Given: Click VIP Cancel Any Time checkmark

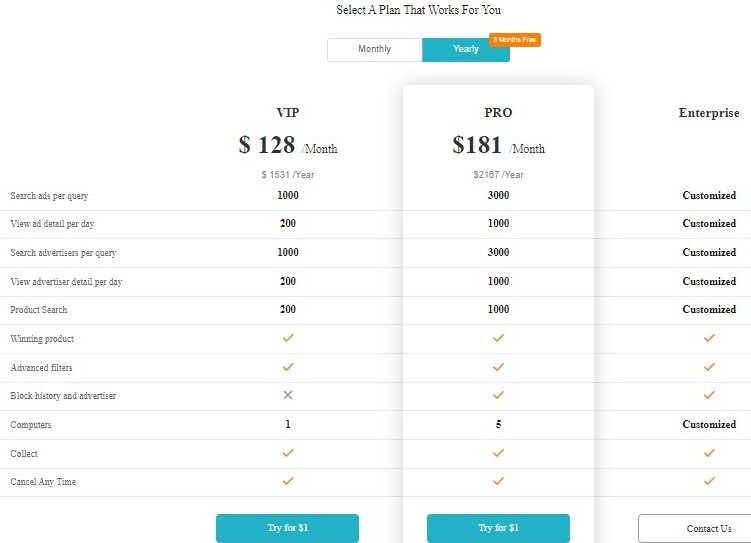Looking at the screenshot, I should (288, 481).
